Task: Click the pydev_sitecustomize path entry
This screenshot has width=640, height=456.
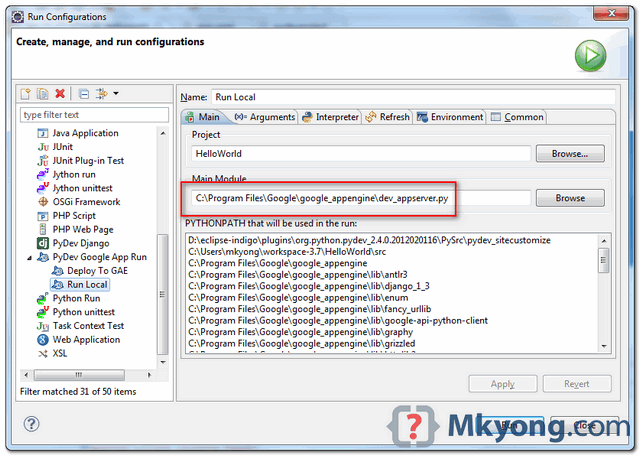Action: [x=369, y=240]
